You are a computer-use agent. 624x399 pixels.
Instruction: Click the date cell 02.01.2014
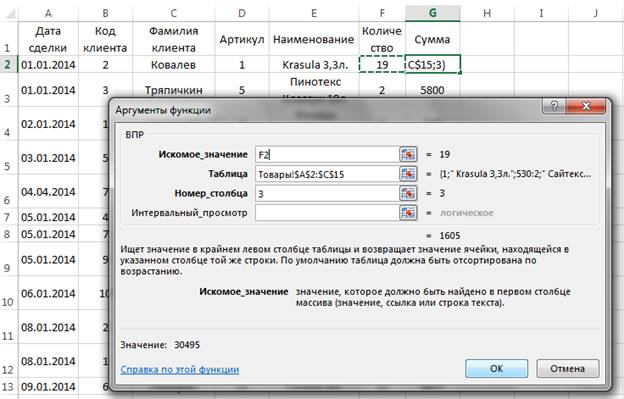click(48, 124)
